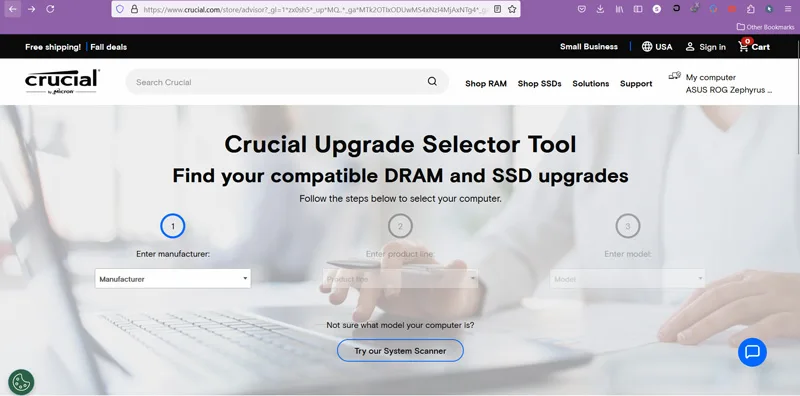
Task: Open the Support menu
Action: [x=636, y=84]
